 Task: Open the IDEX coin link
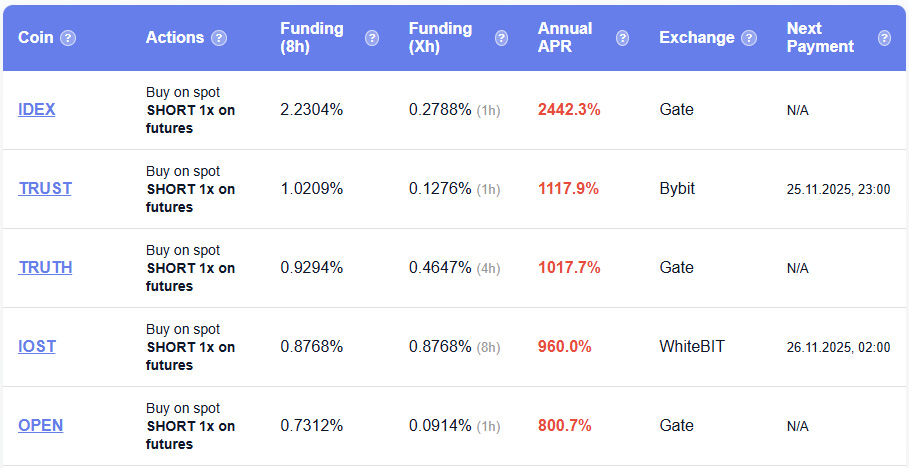37,110
